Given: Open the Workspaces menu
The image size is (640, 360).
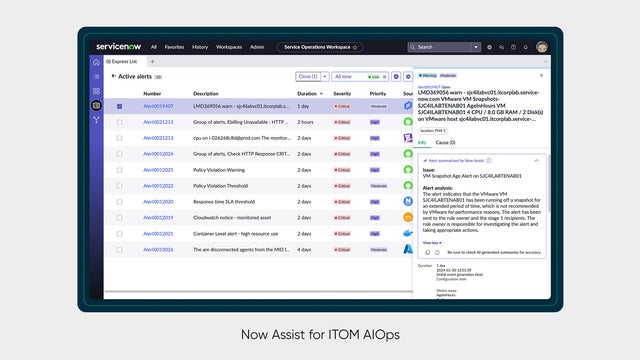Looking at the screenshot, I should coord(229,47).
